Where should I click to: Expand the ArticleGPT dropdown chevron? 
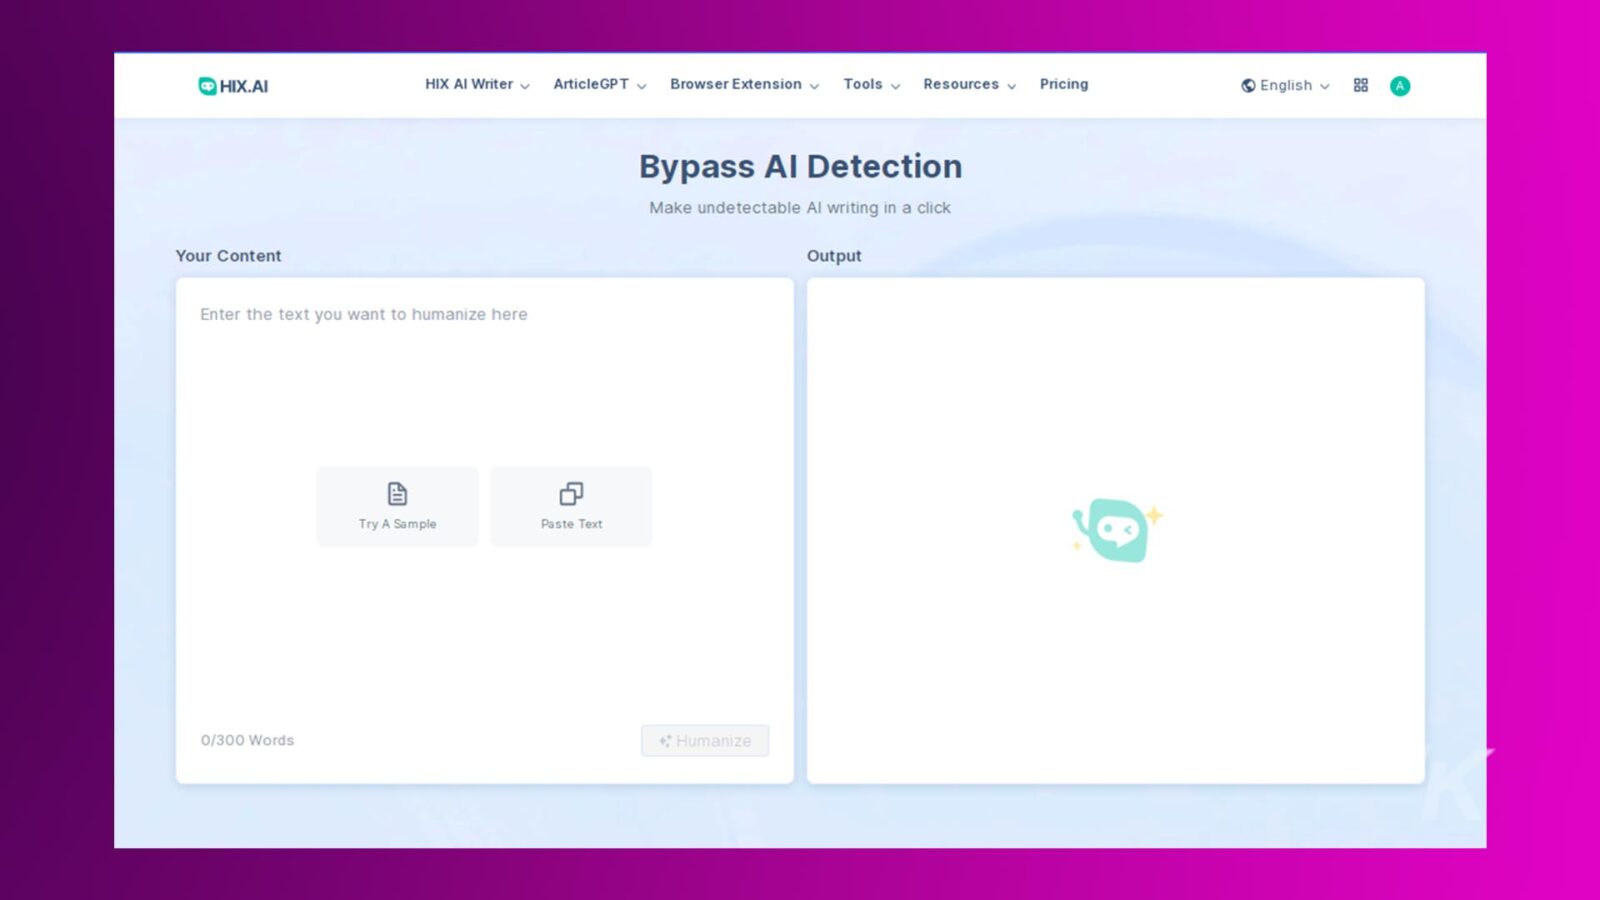tap(641, 86)
